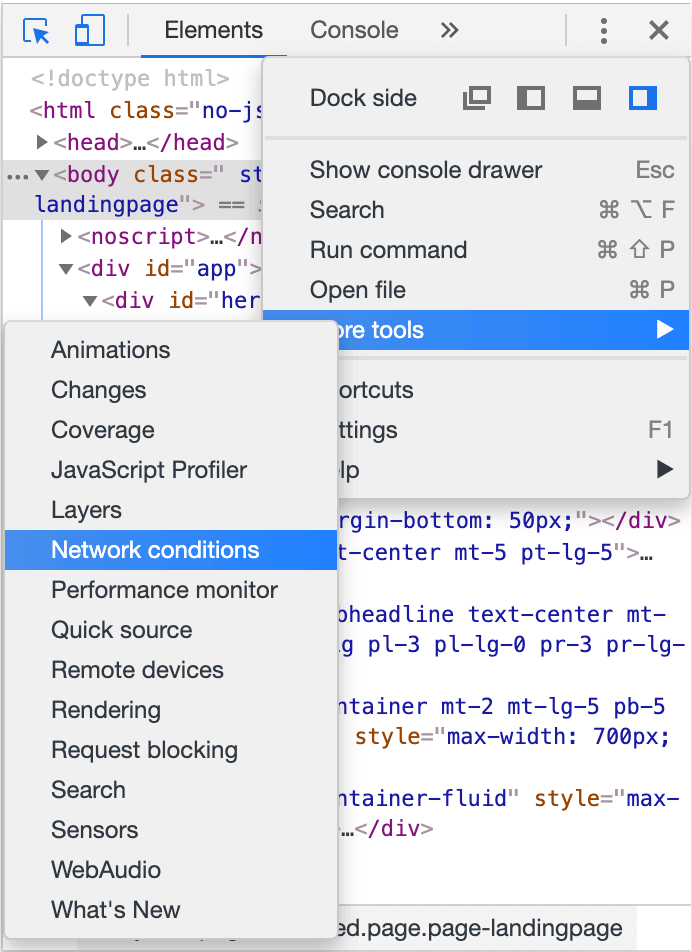Open the Rendering tool

tap(106, 710)
